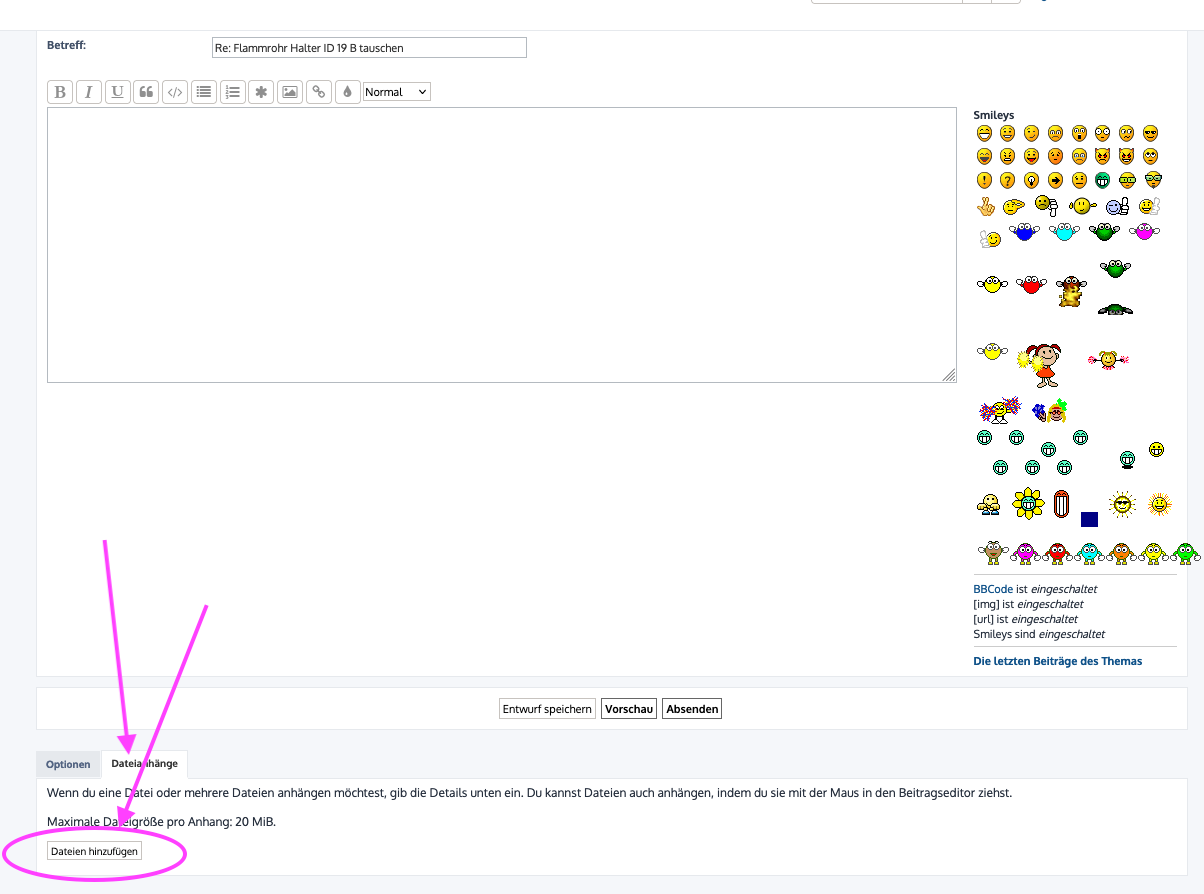Insert an unordered bullet list
The image size is (1204, 894).
point(204,92)
